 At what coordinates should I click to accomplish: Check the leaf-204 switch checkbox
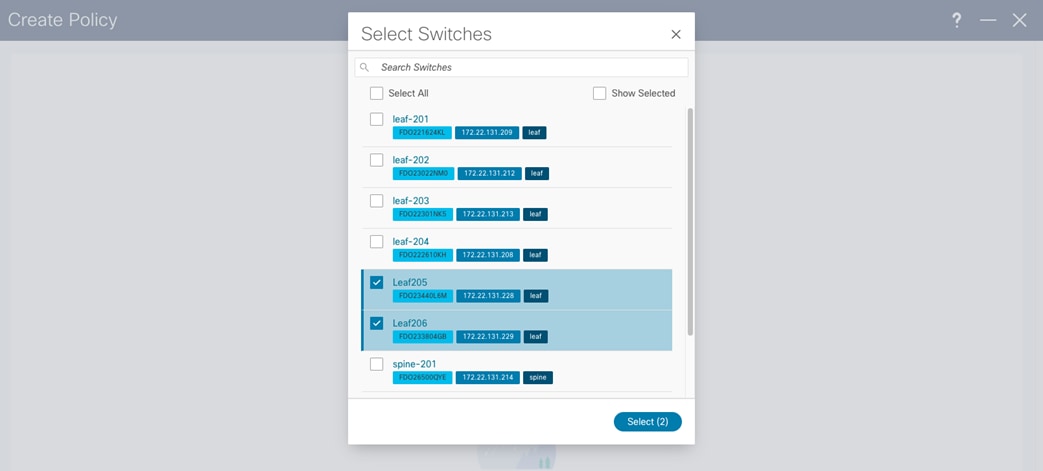376,241
